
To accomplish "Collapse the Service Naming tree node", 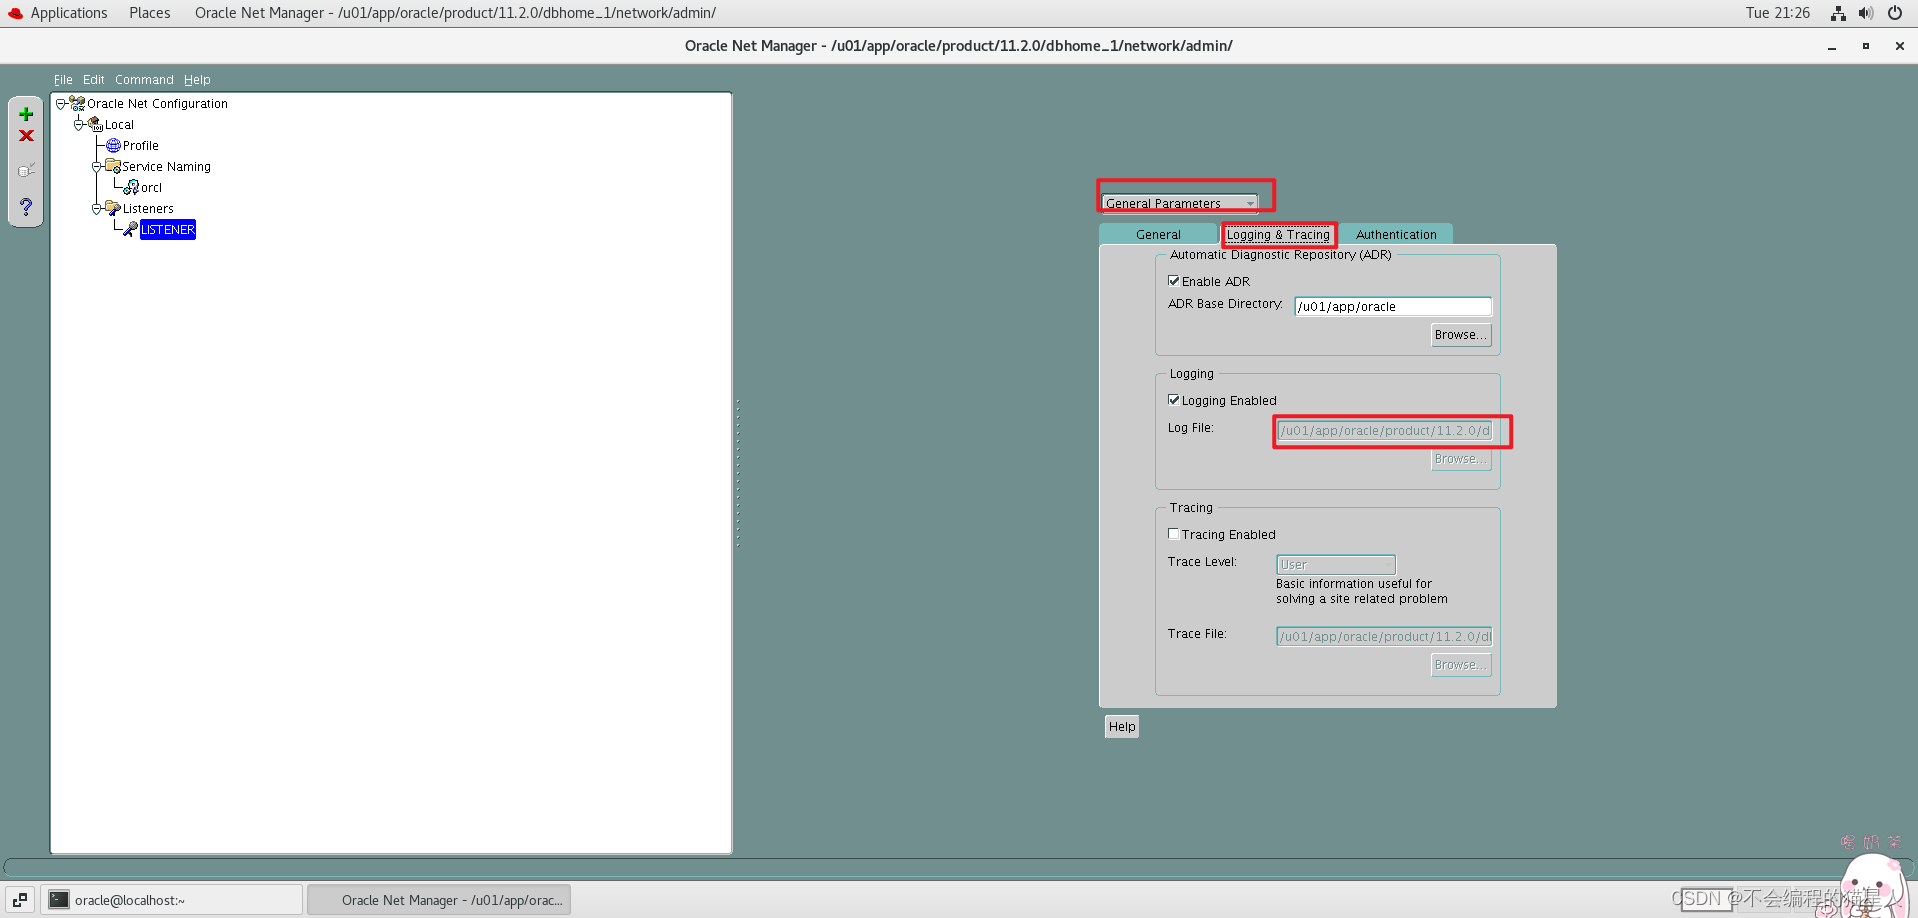I will point(97,166).
